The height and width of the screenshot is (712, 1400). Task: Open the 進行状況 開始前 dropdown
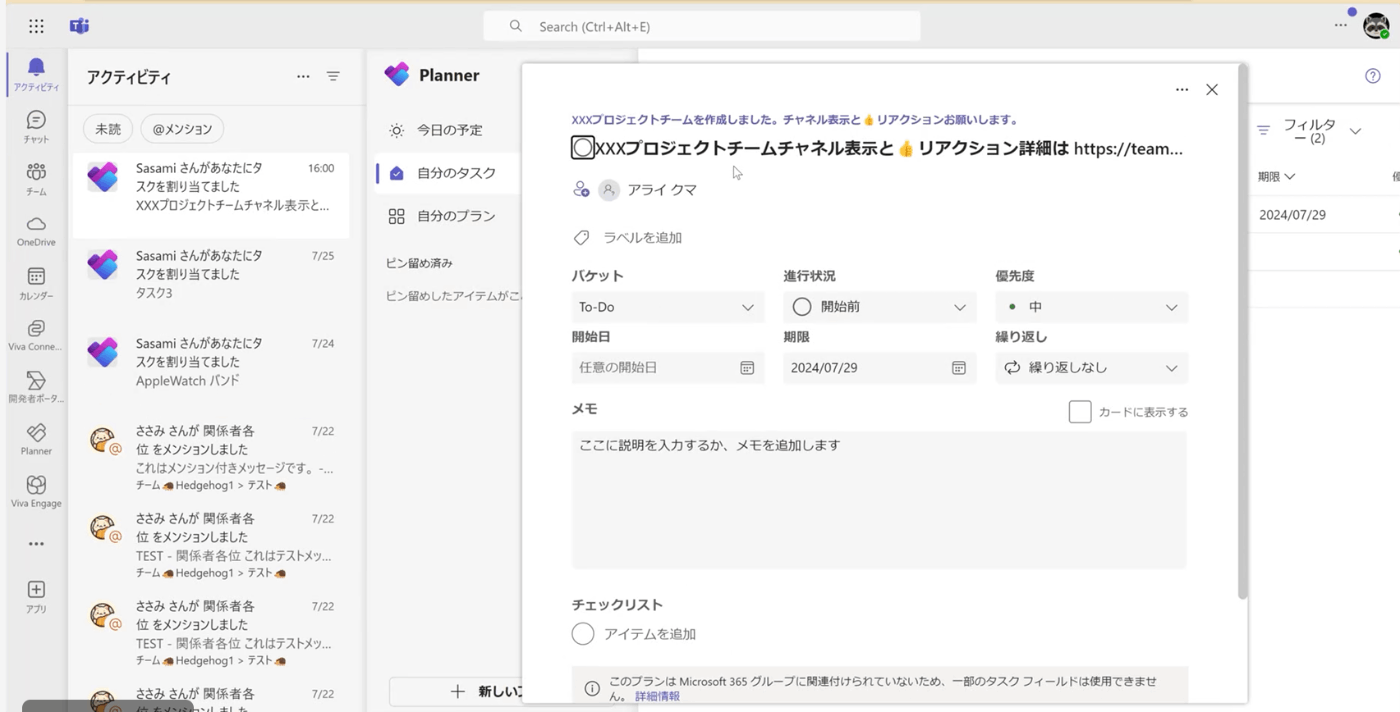(x=880, y=307)
